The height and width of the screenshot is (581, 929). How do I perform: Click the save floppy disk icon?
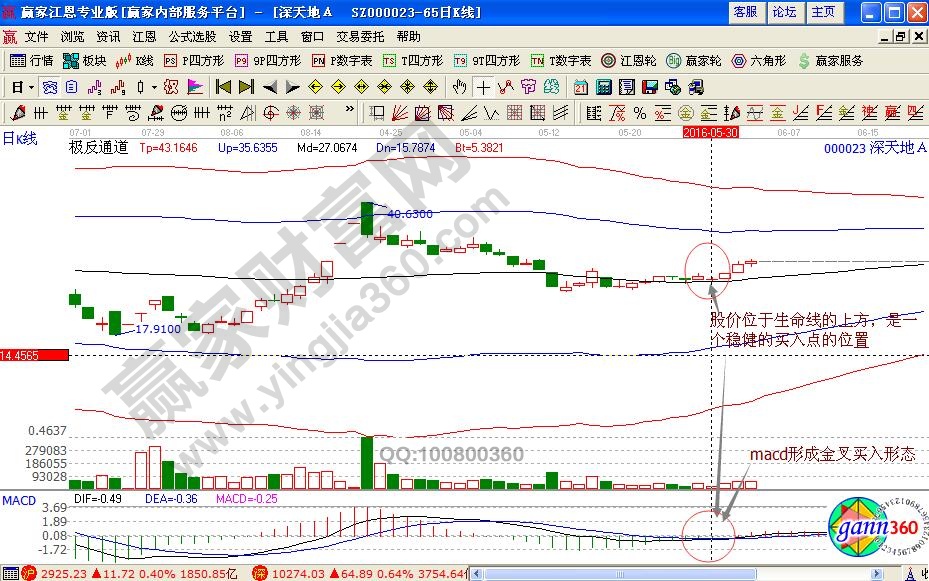point(649,86)
